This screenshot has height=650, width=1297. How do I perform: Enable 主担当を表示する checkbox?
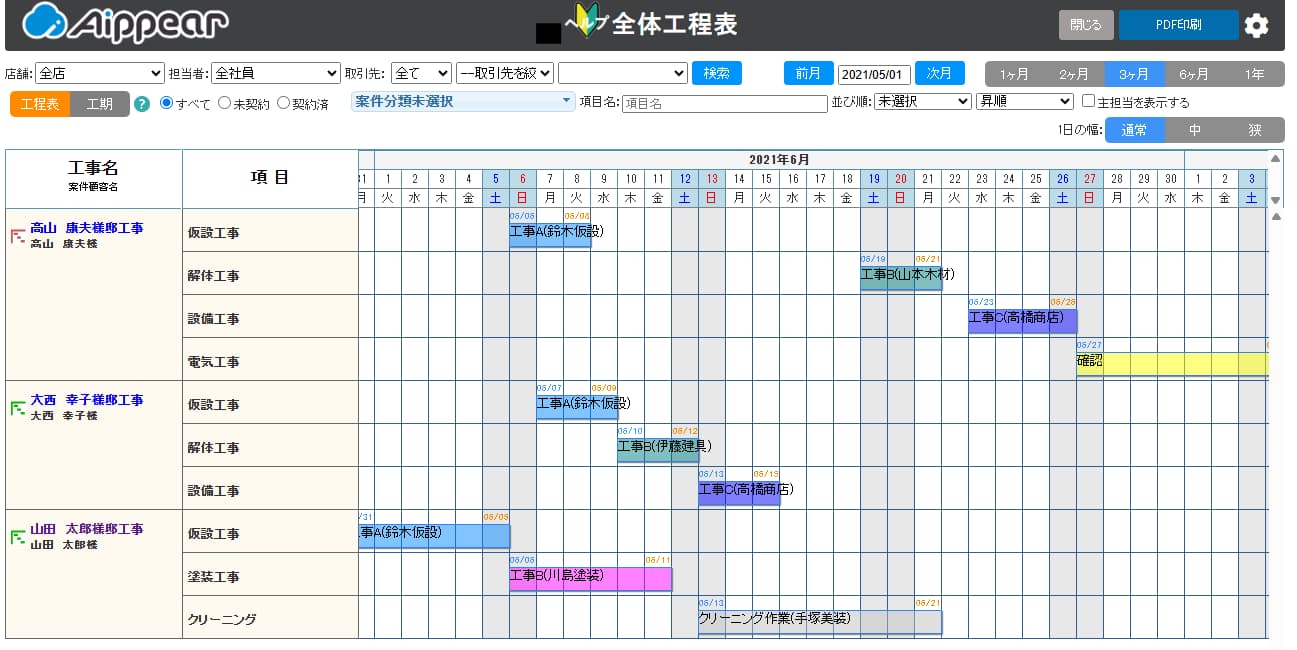[x=1089, y=102]
